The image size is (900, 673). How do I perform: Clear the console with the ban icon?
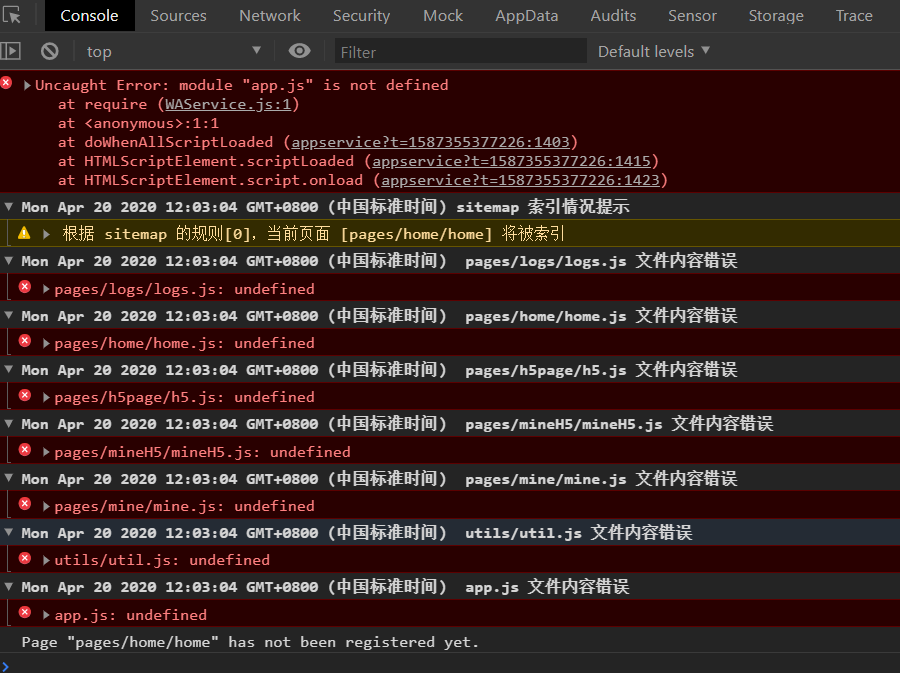[50, 51]
